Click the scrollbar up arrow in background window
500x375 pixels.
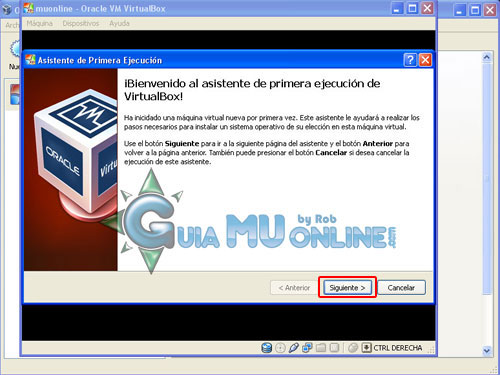click(487, 57)
